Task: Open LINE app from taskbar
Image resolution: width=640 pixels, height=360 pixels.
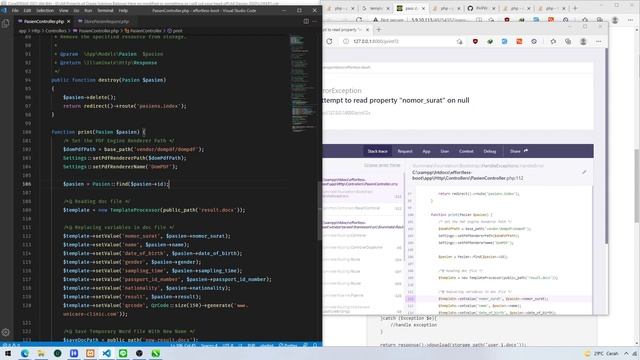Action: [123, 353]
